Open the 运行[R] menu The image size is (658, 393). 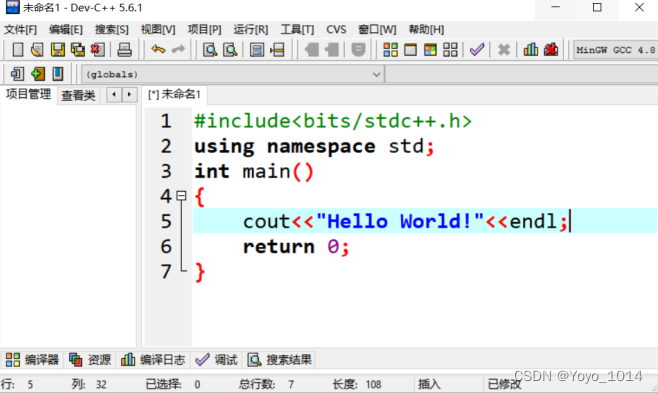click(251, 29)
